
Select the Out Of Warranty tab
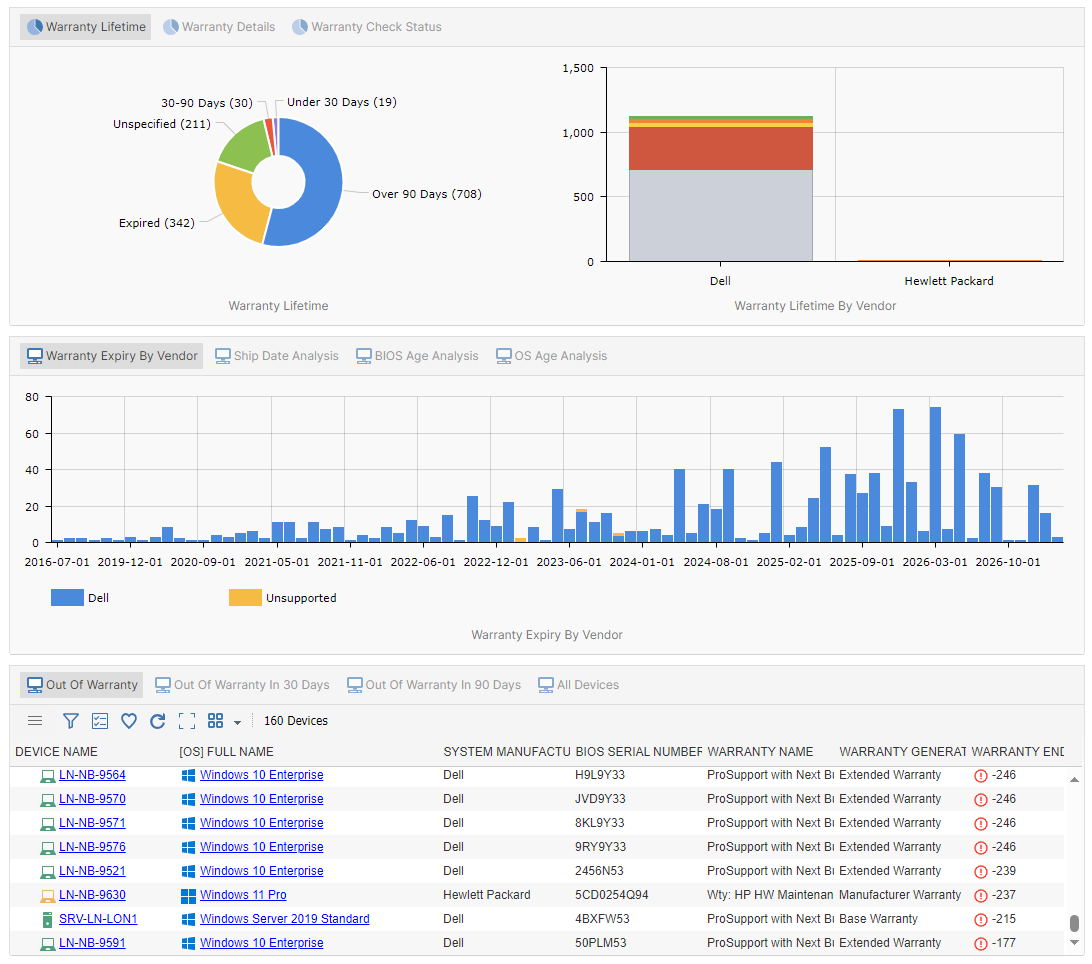(x=81, y=685)
